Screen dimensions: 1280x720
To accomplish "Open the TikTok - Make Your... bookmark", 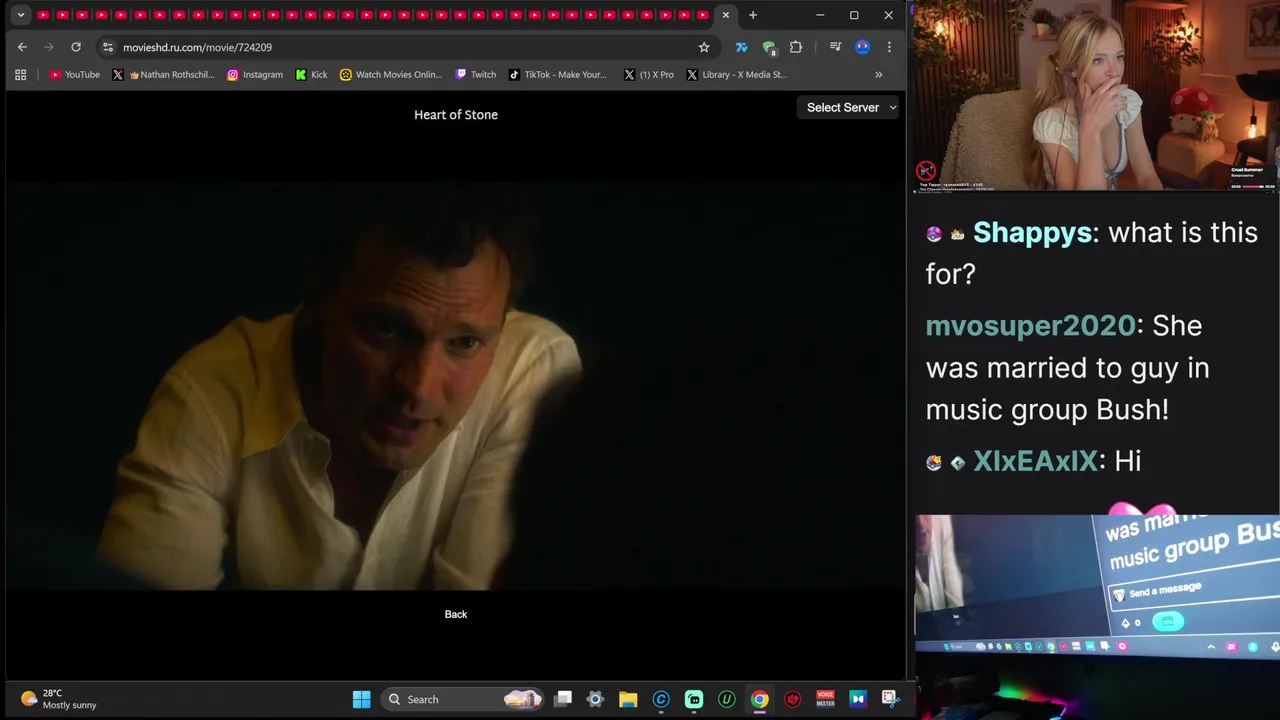I will pyautogui.click(x=558, y=74).
